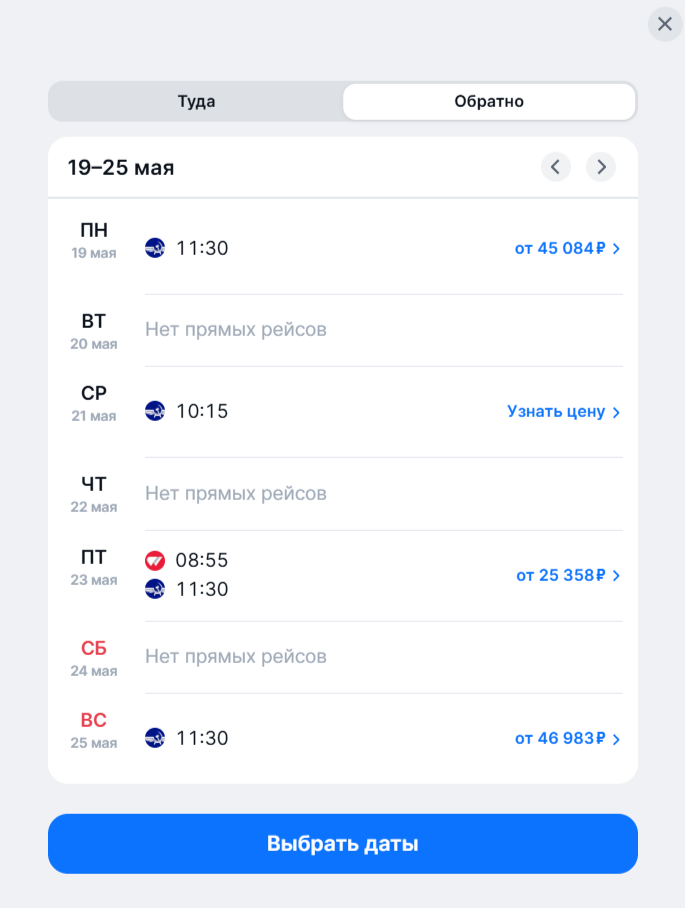This screenshot has height=908, width=685.
Task: Open price from 45 084₽ for Monday
Action: tap(567, 248)
